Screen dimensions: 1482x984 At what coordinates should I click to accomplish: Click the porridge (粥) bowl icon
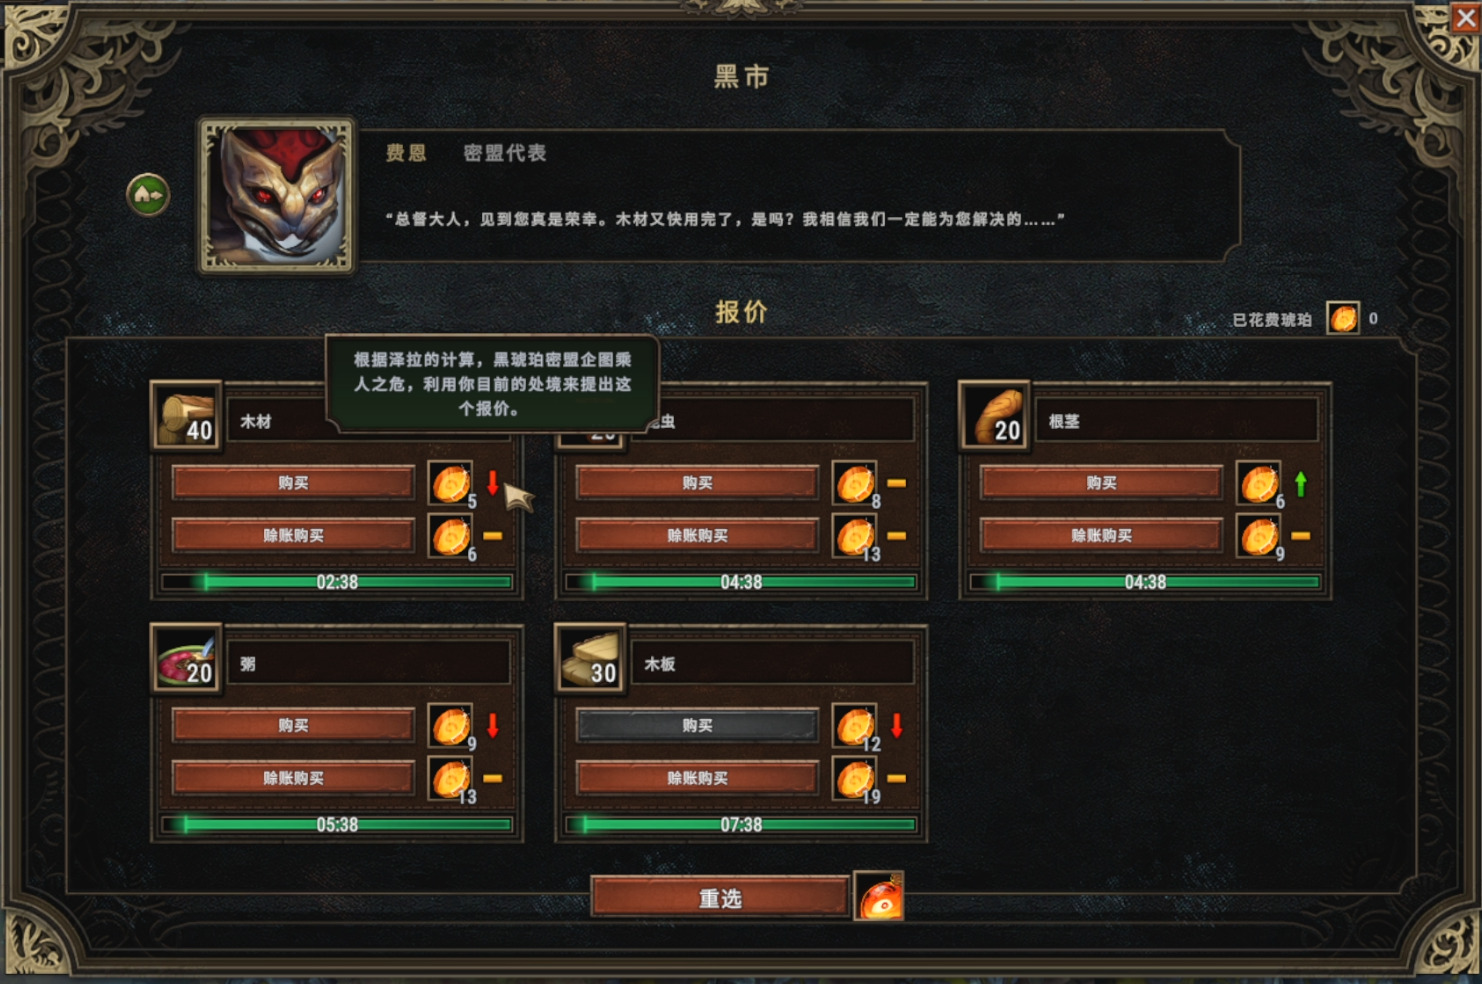click(x=186, y=659)
